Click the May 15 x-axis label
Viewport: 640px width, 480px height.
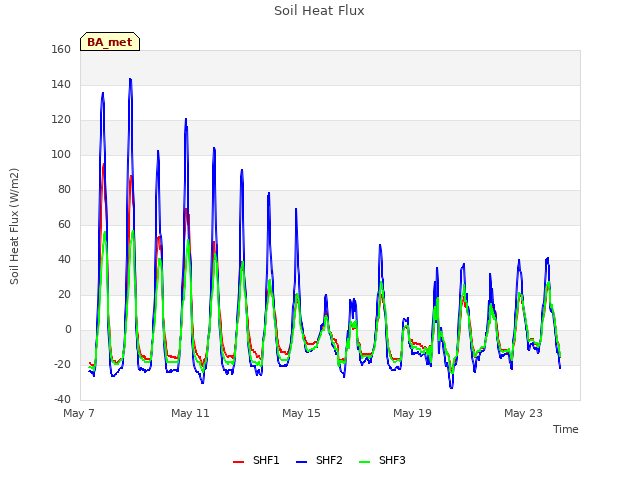click(x=301, y=413)
